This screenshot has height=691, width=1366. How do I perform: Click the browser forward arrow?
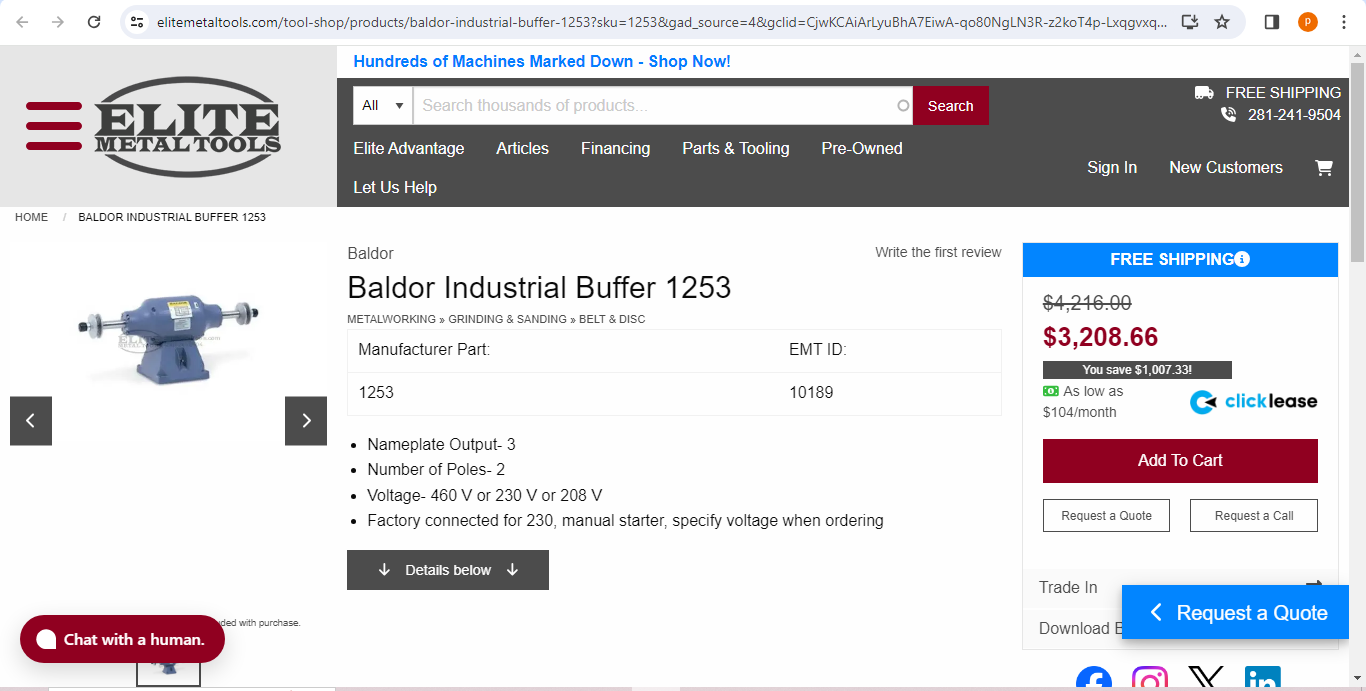58,22
